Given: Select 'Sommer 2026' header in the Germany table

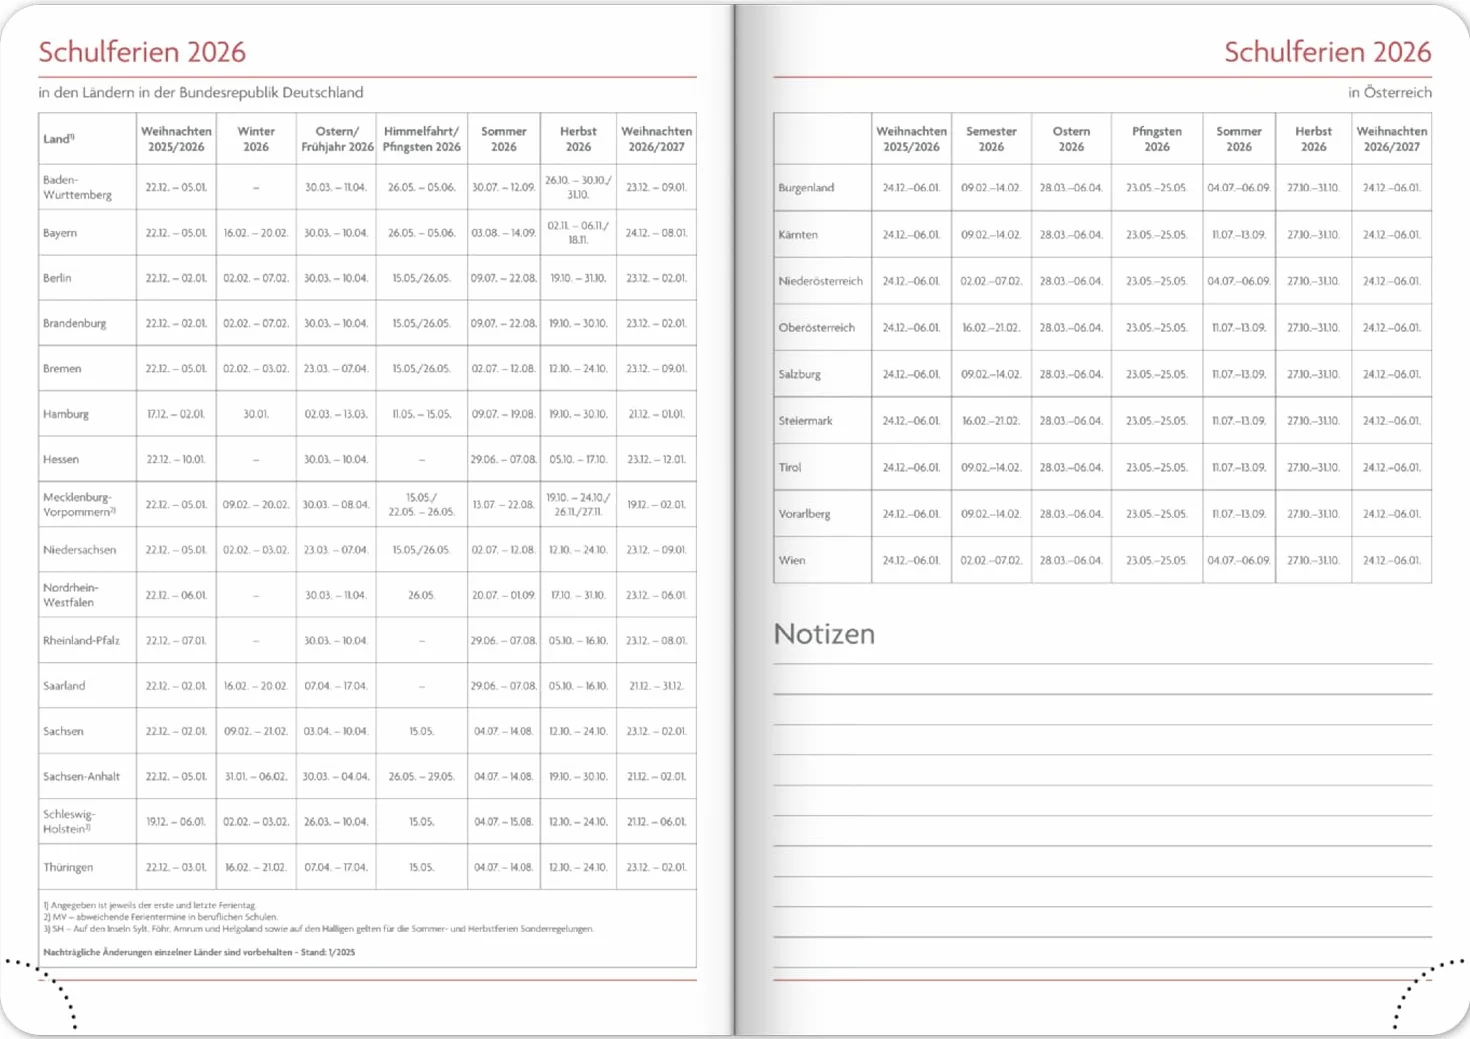Looking at the screenshot, I should click(x=504, y=139).
